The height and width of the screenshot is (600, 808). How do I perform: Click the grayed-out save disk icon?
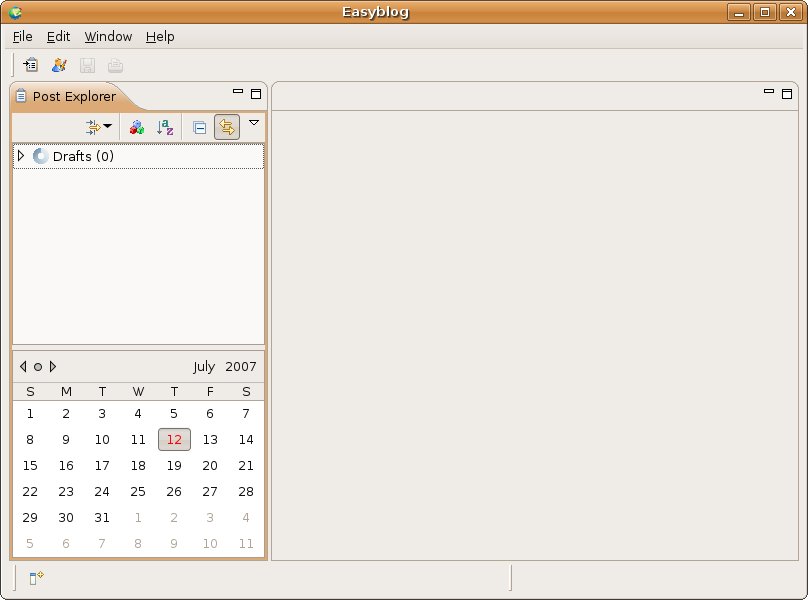(x=87, y=65)
